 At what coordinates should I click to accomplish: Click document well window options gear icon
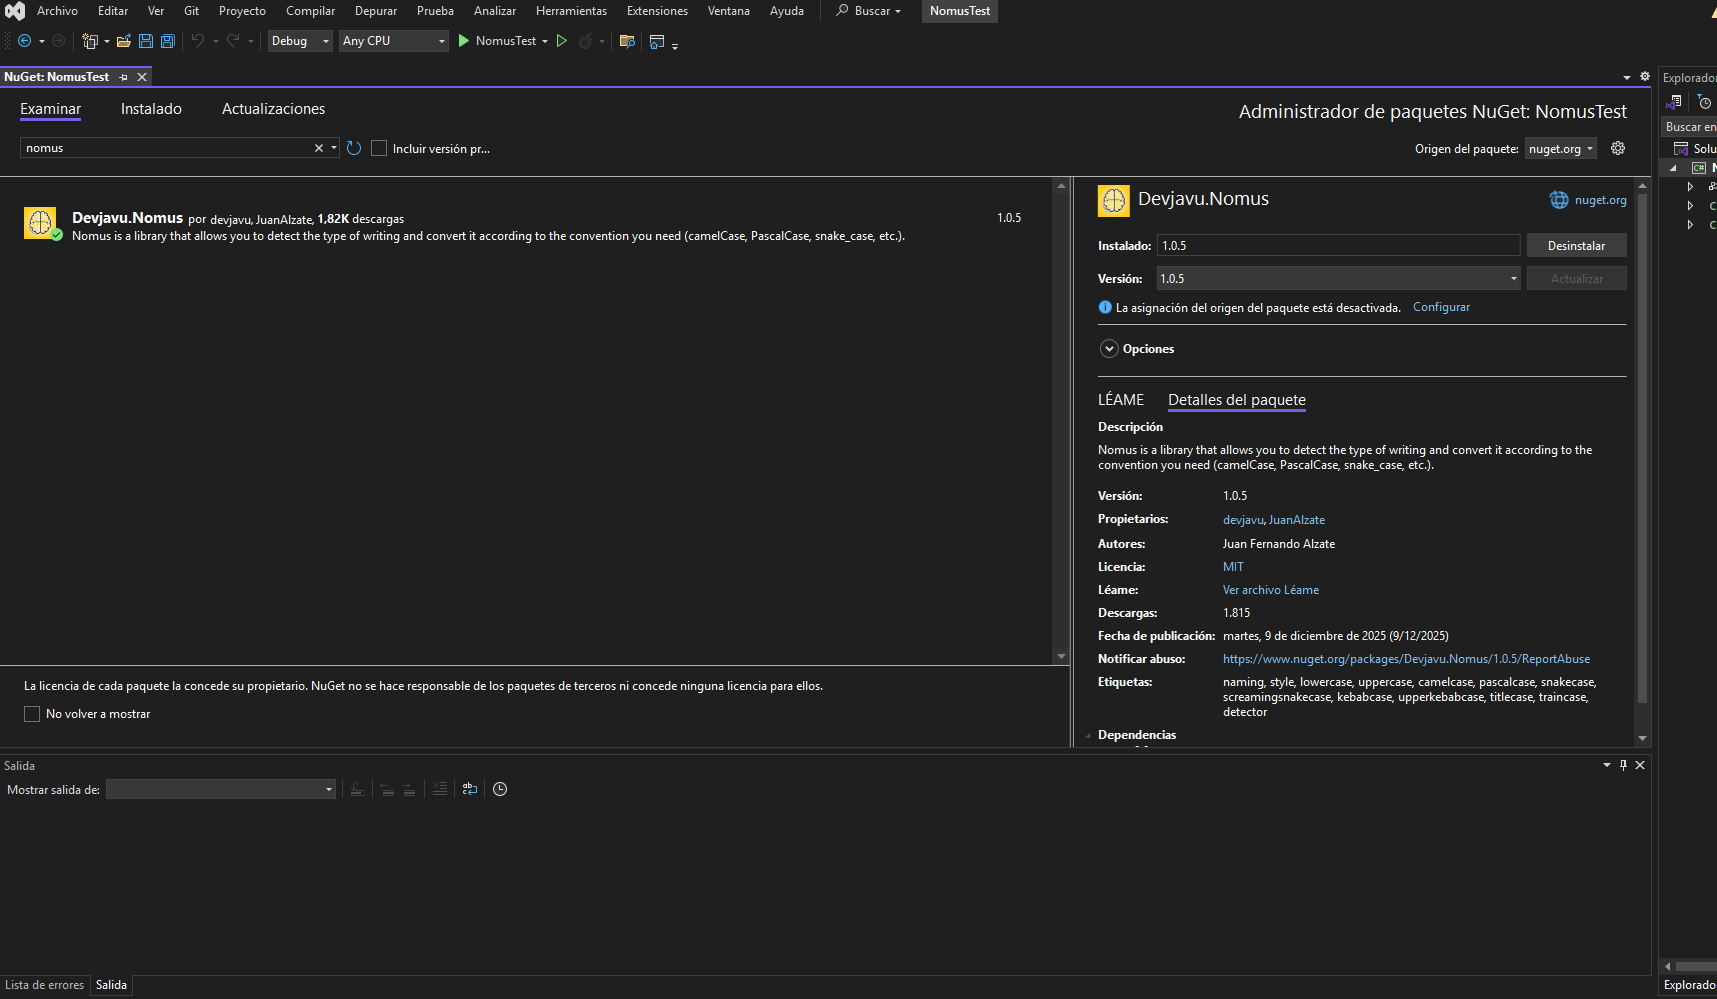pyautogui.click(x=1645, y=76)
